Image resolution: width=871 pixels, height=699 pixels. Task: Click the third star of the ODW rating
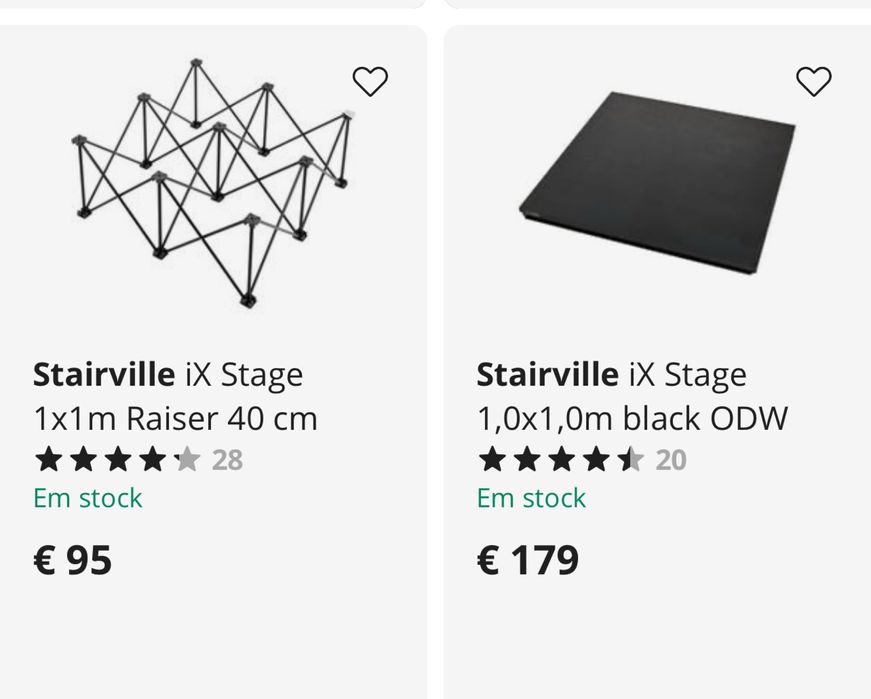pyautogui.click(x=561, y=460)
